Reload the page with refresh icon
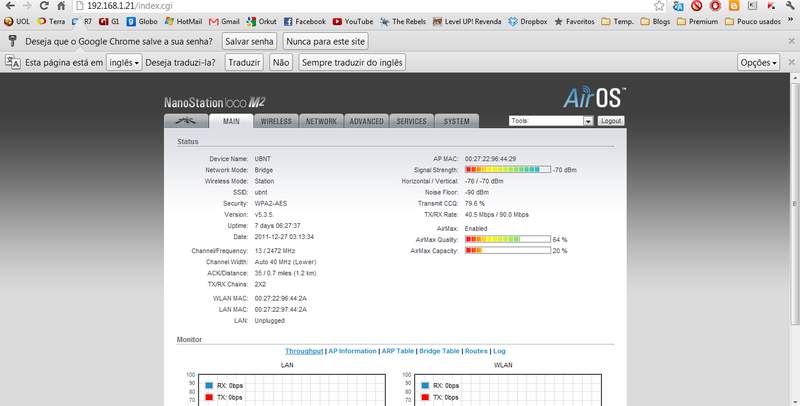The width and height of the screenshot is (800, 406). (44, 6)
